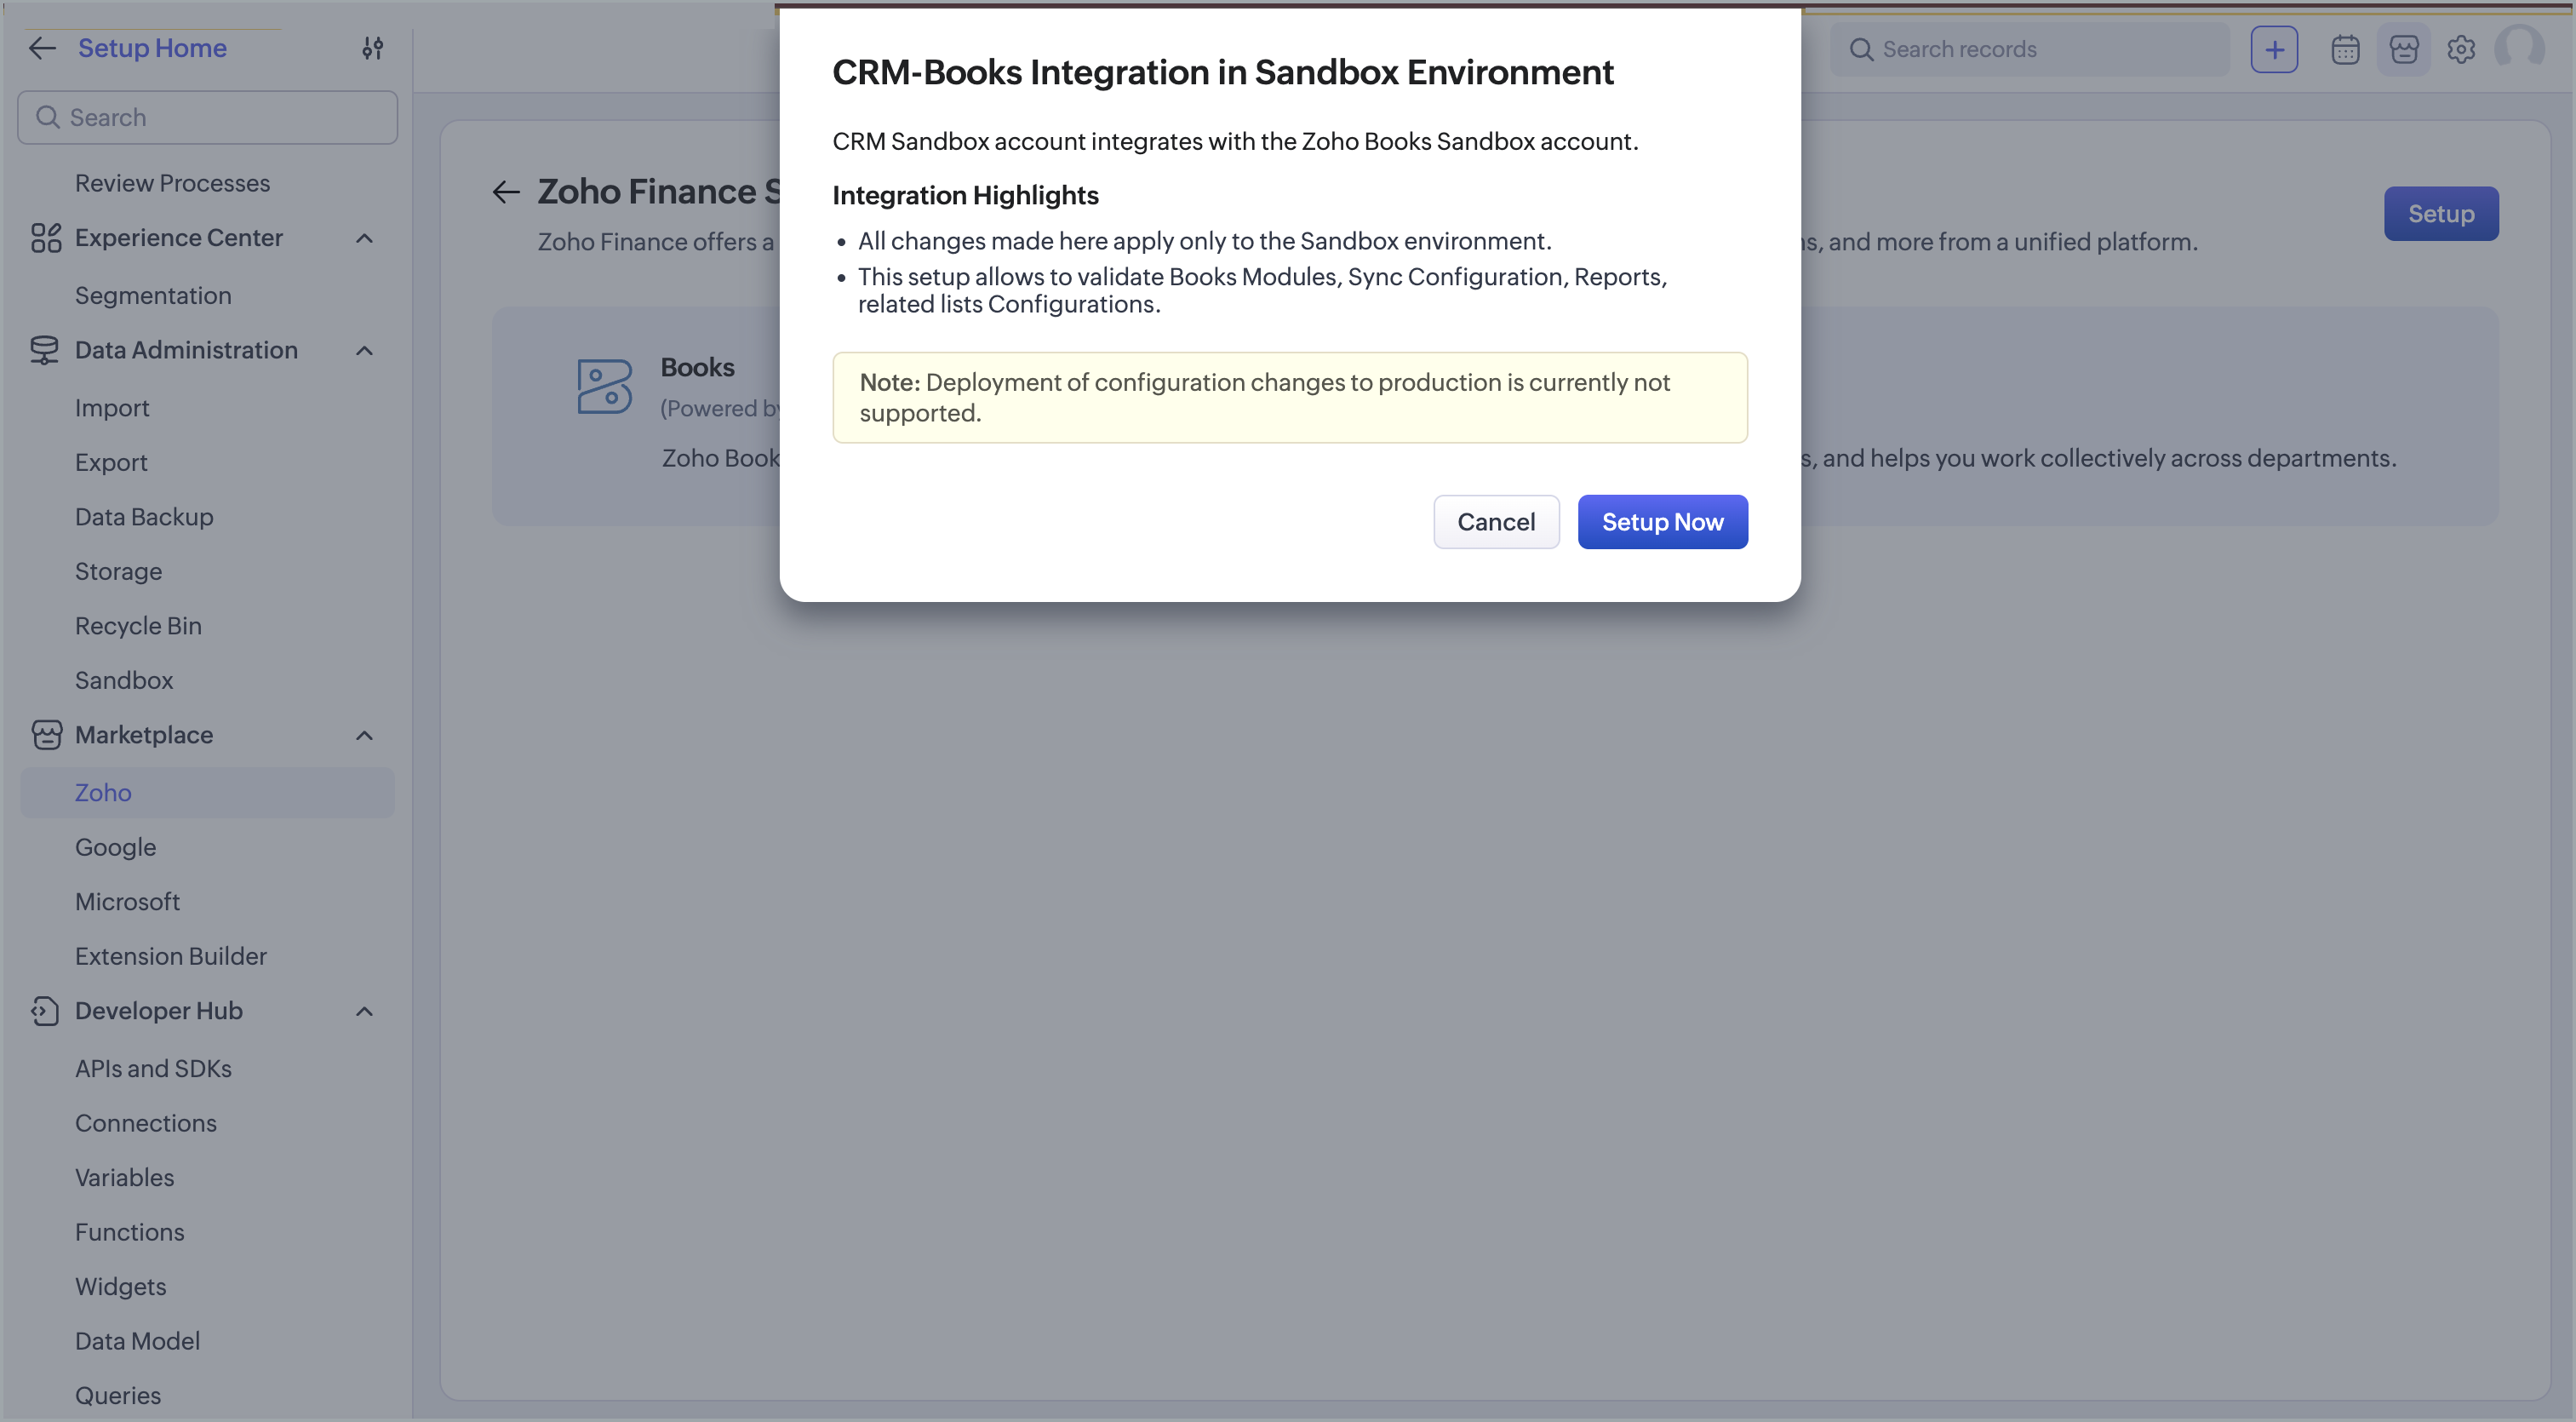Screen dimensions: 2576x1422
Task: Open the sidebar filter settings icon
Action: [372, 48]
